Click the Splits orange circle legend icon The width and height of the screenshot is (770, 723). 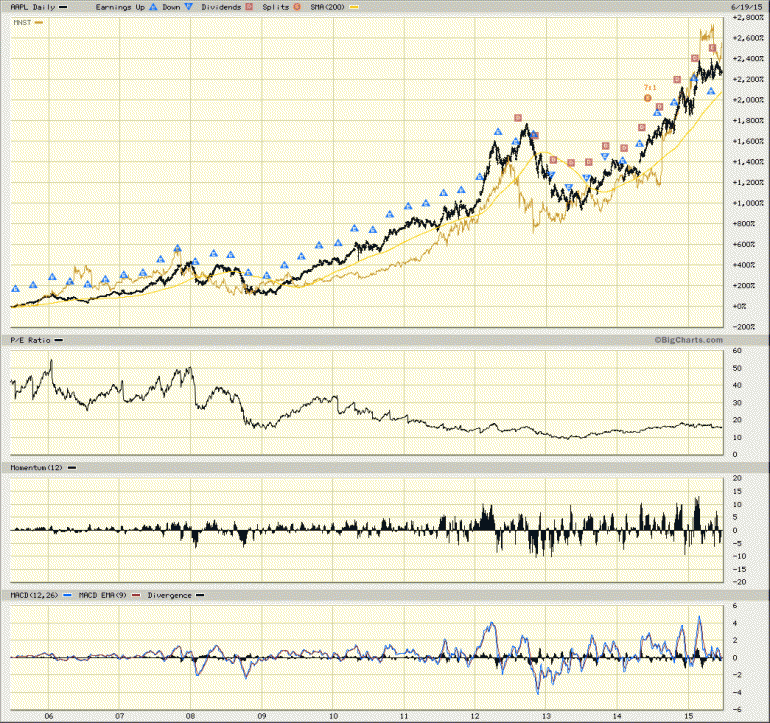297,7
